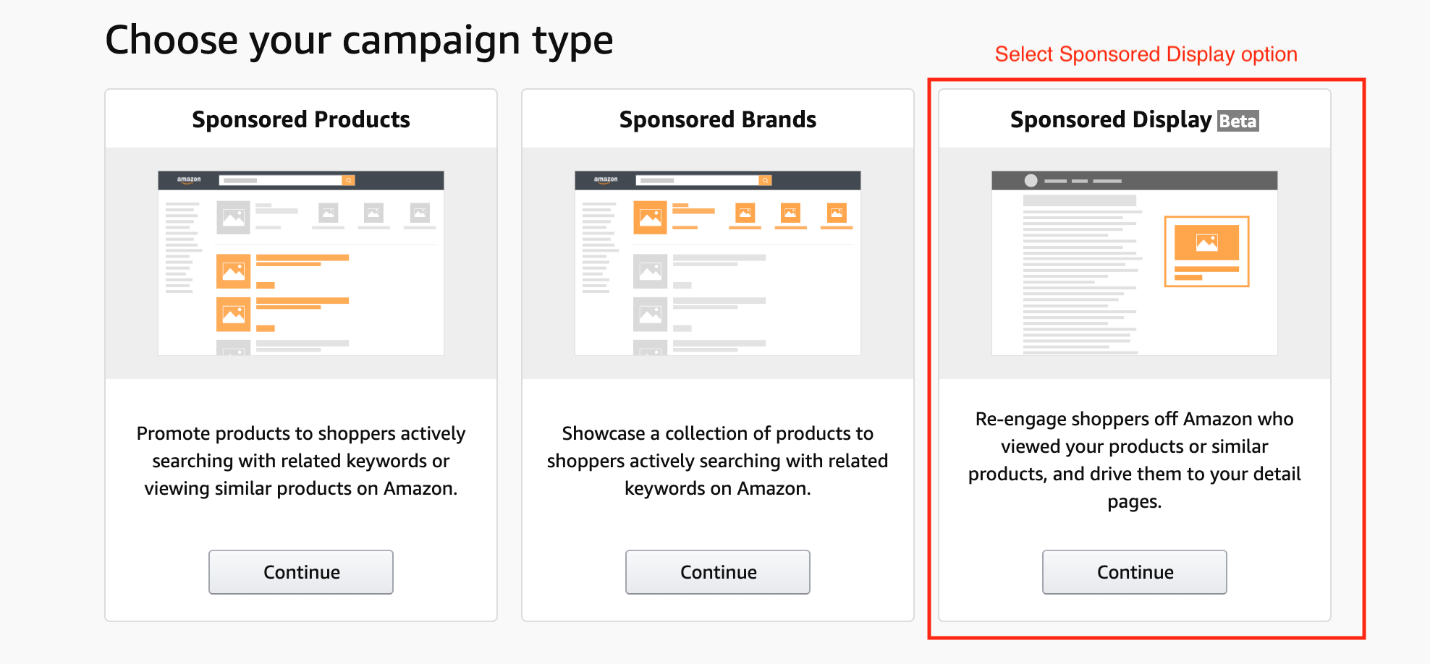The width and height of the screenshot is (1430, 664).
Task: Click the large orange brand image in Sponsored Brands preview
Action: [x=650, y=217]
